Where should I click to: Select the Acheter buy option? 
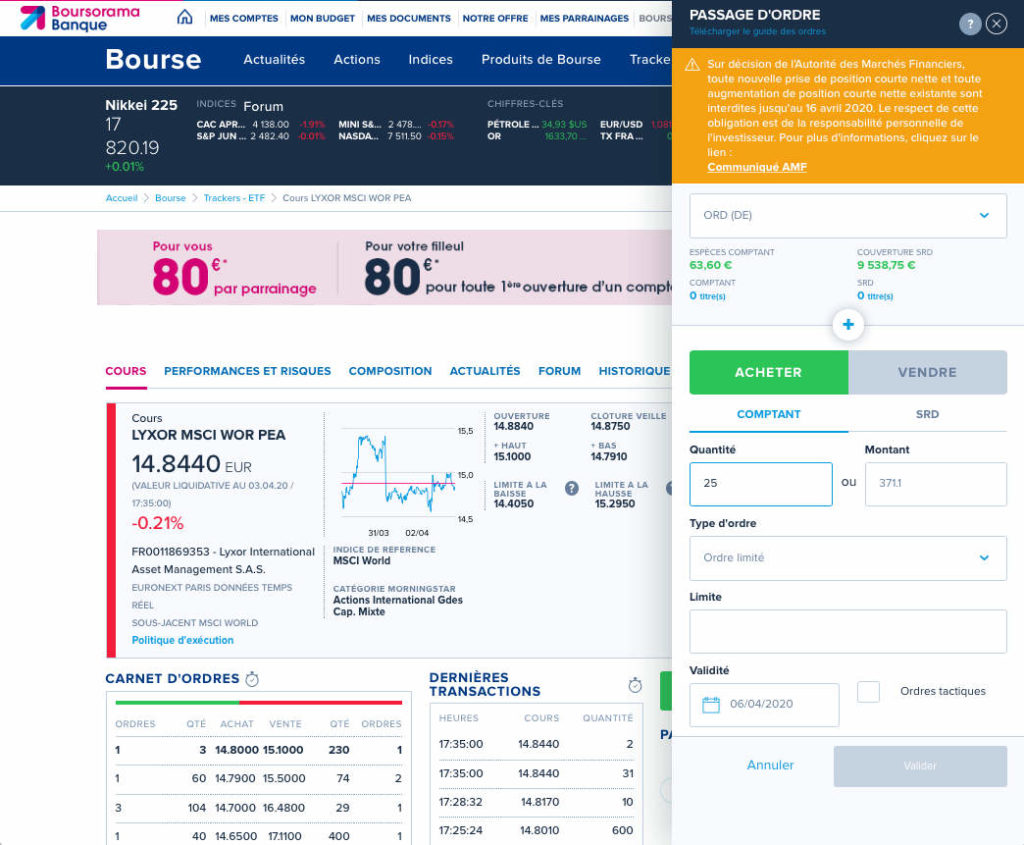tap(769, 372)
